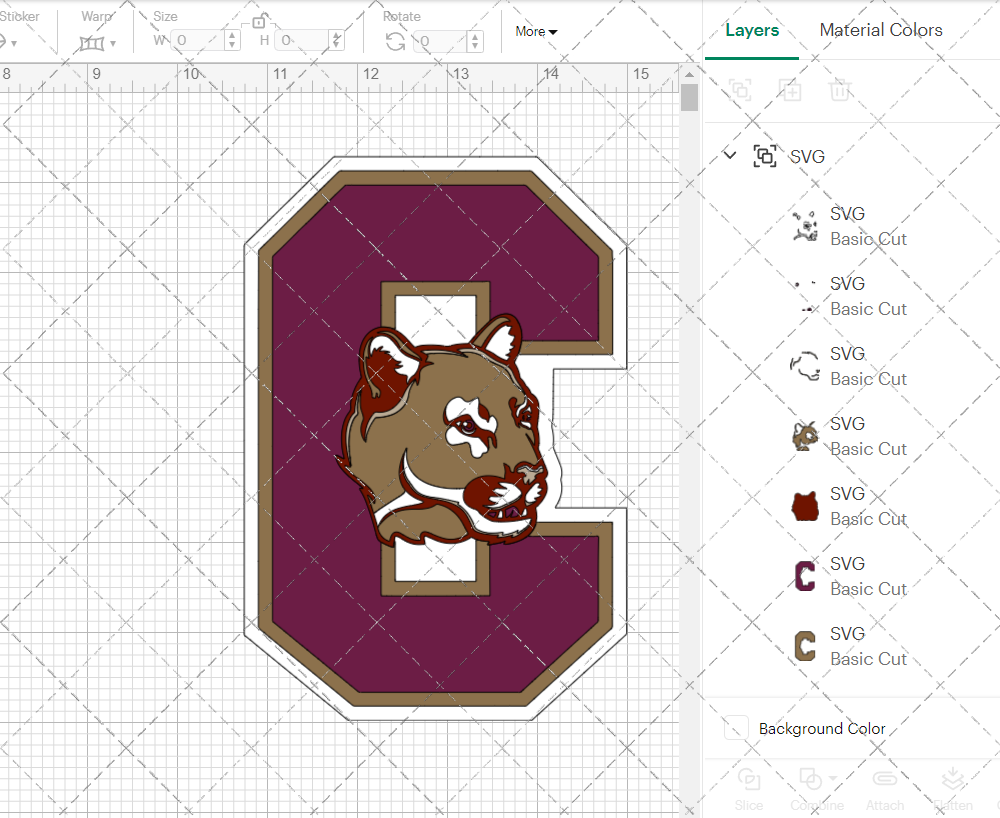
Task: Click the Warp tool icon
Action: tap(92, 43)
